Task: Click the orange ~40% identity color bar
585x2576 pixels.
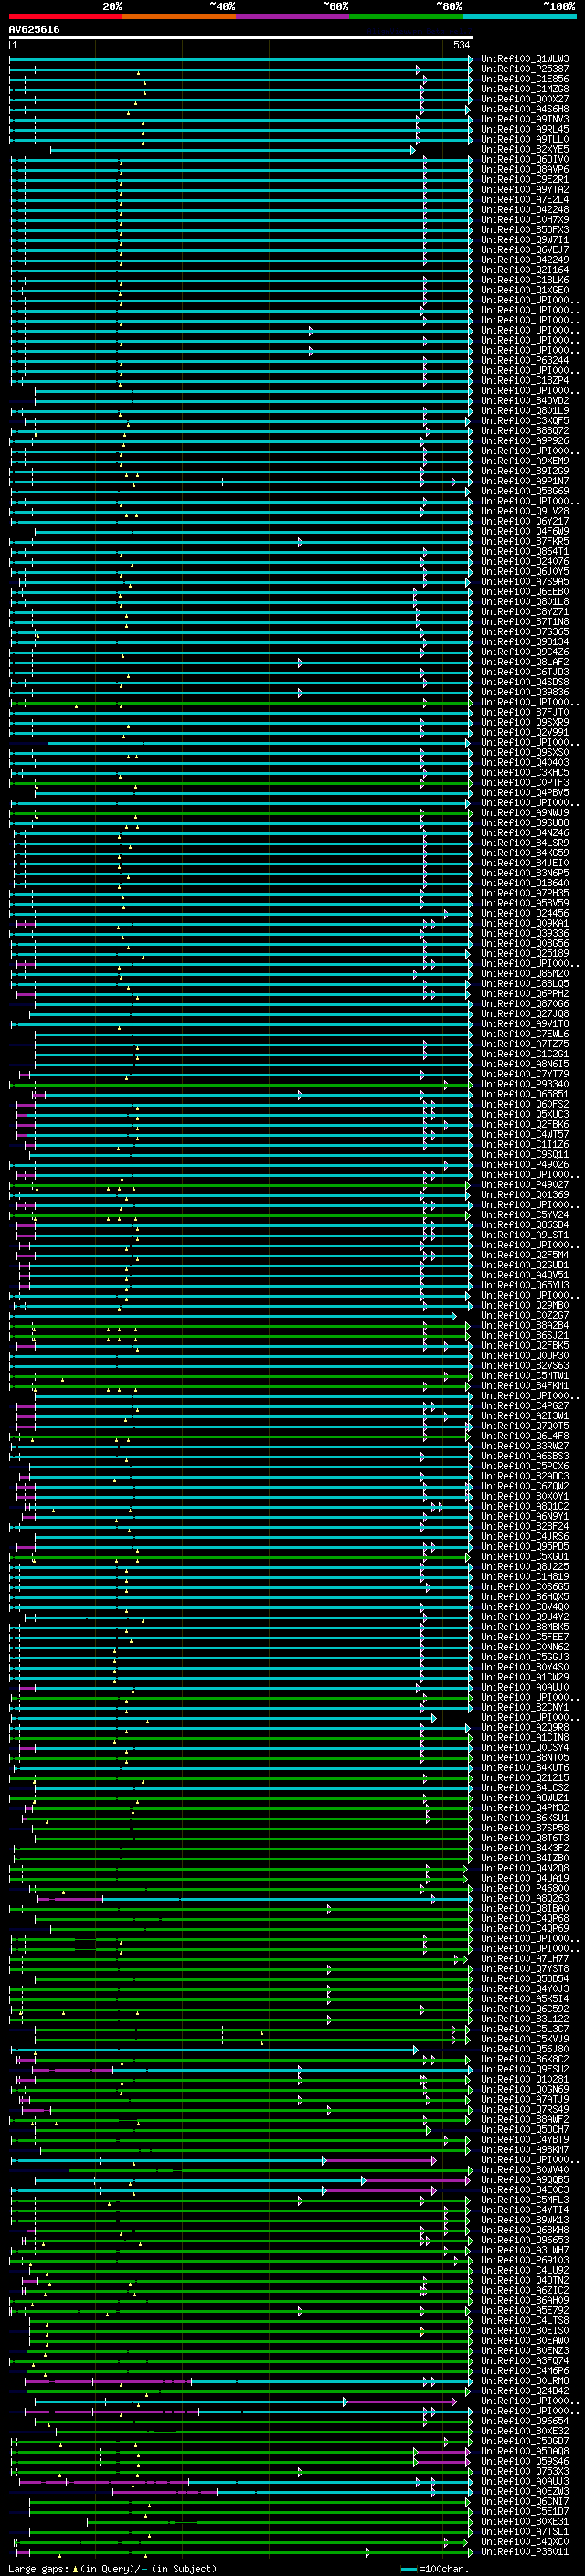Action: (x=179, y=16)
